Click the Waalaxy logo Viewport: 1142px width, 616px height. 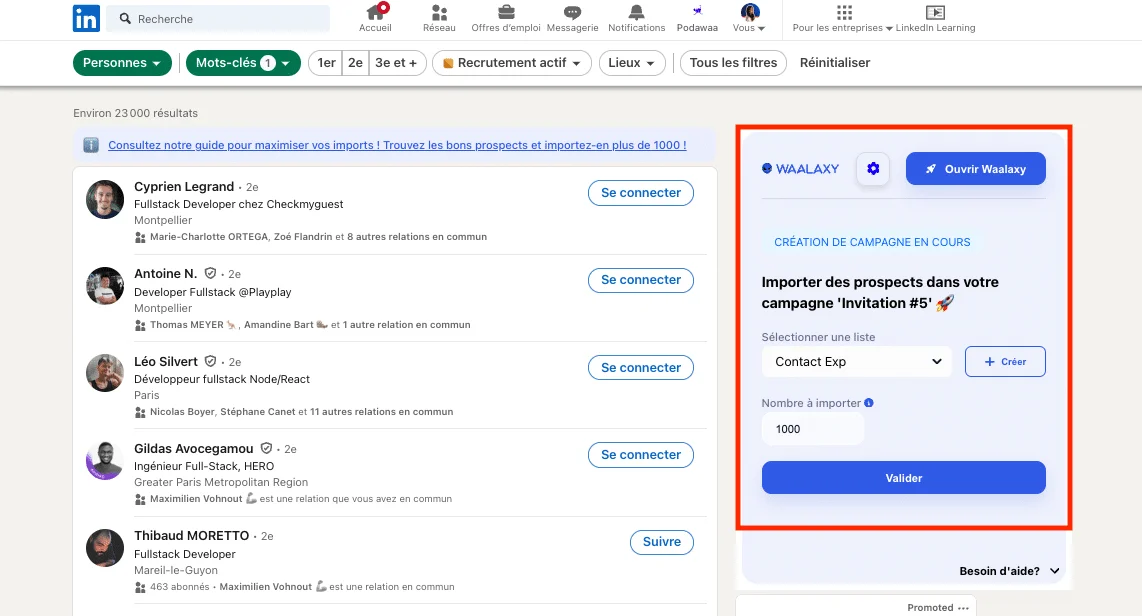[x=800, y=169]
